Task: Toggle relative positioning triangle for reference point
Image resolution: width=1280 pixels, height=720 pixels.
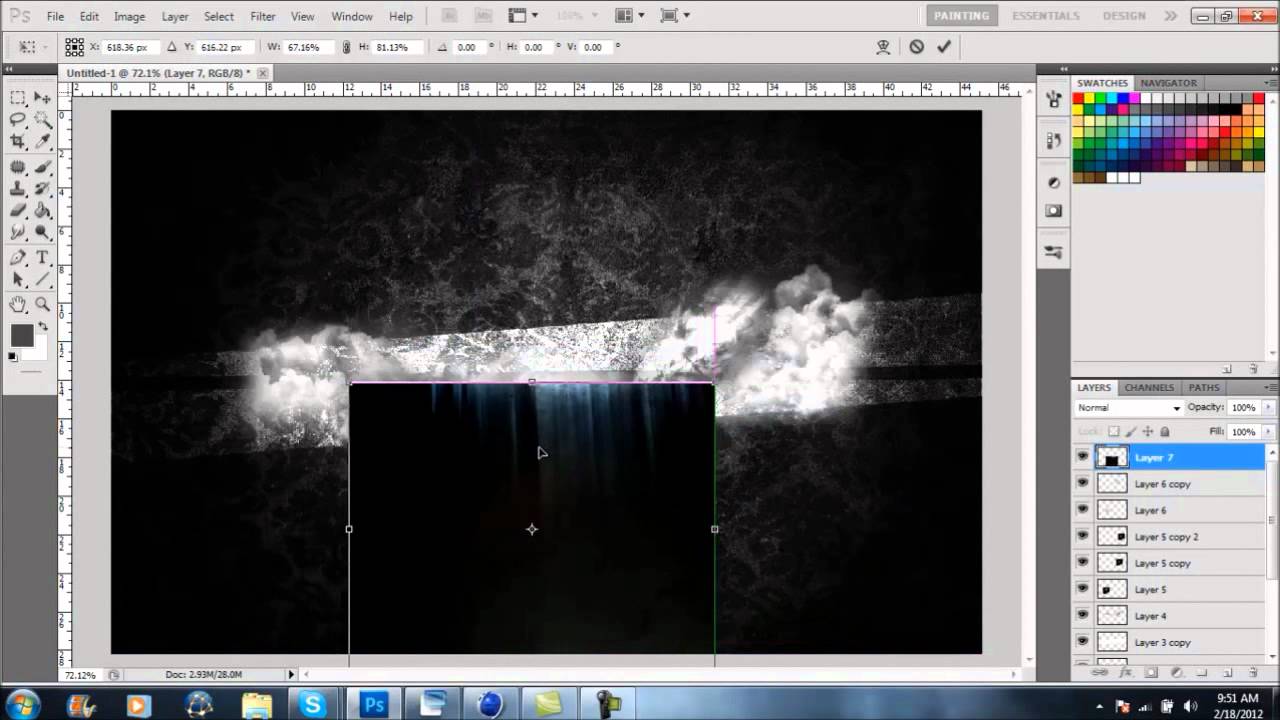Action: pyautogui.click(x=171, y=47)
